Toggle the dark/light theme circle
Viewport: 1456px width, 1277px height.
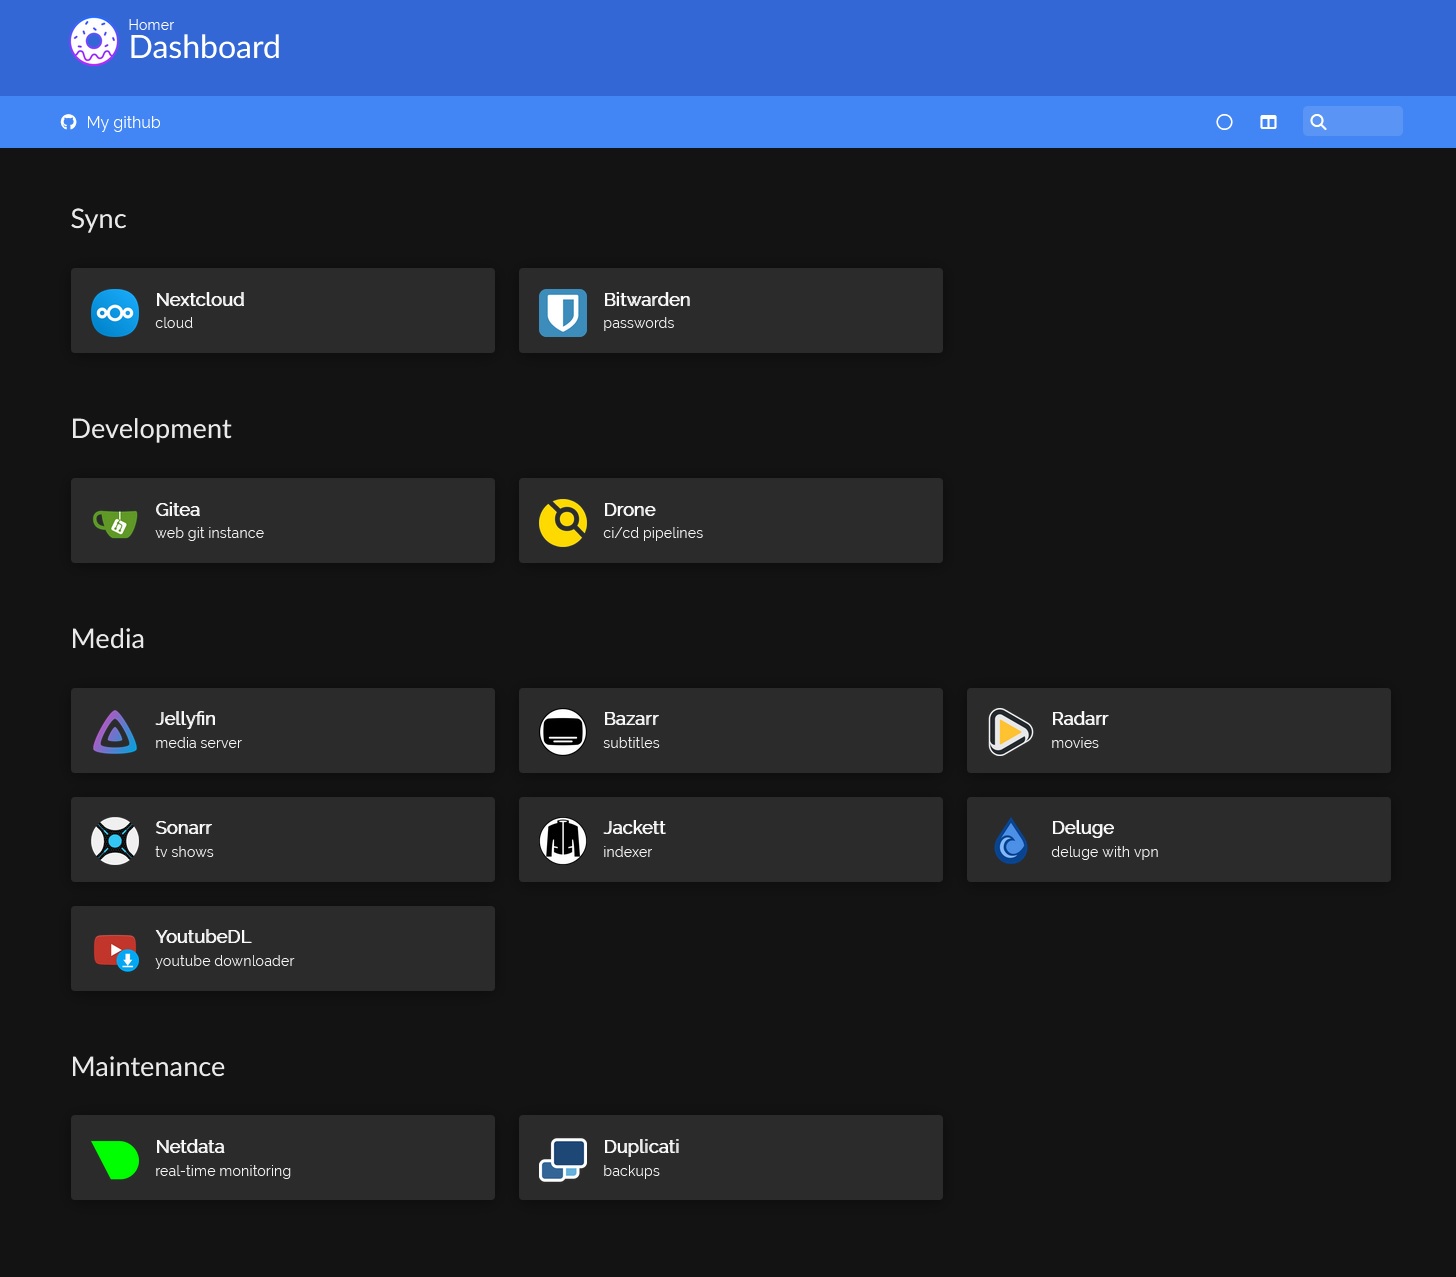point(1224,122)
